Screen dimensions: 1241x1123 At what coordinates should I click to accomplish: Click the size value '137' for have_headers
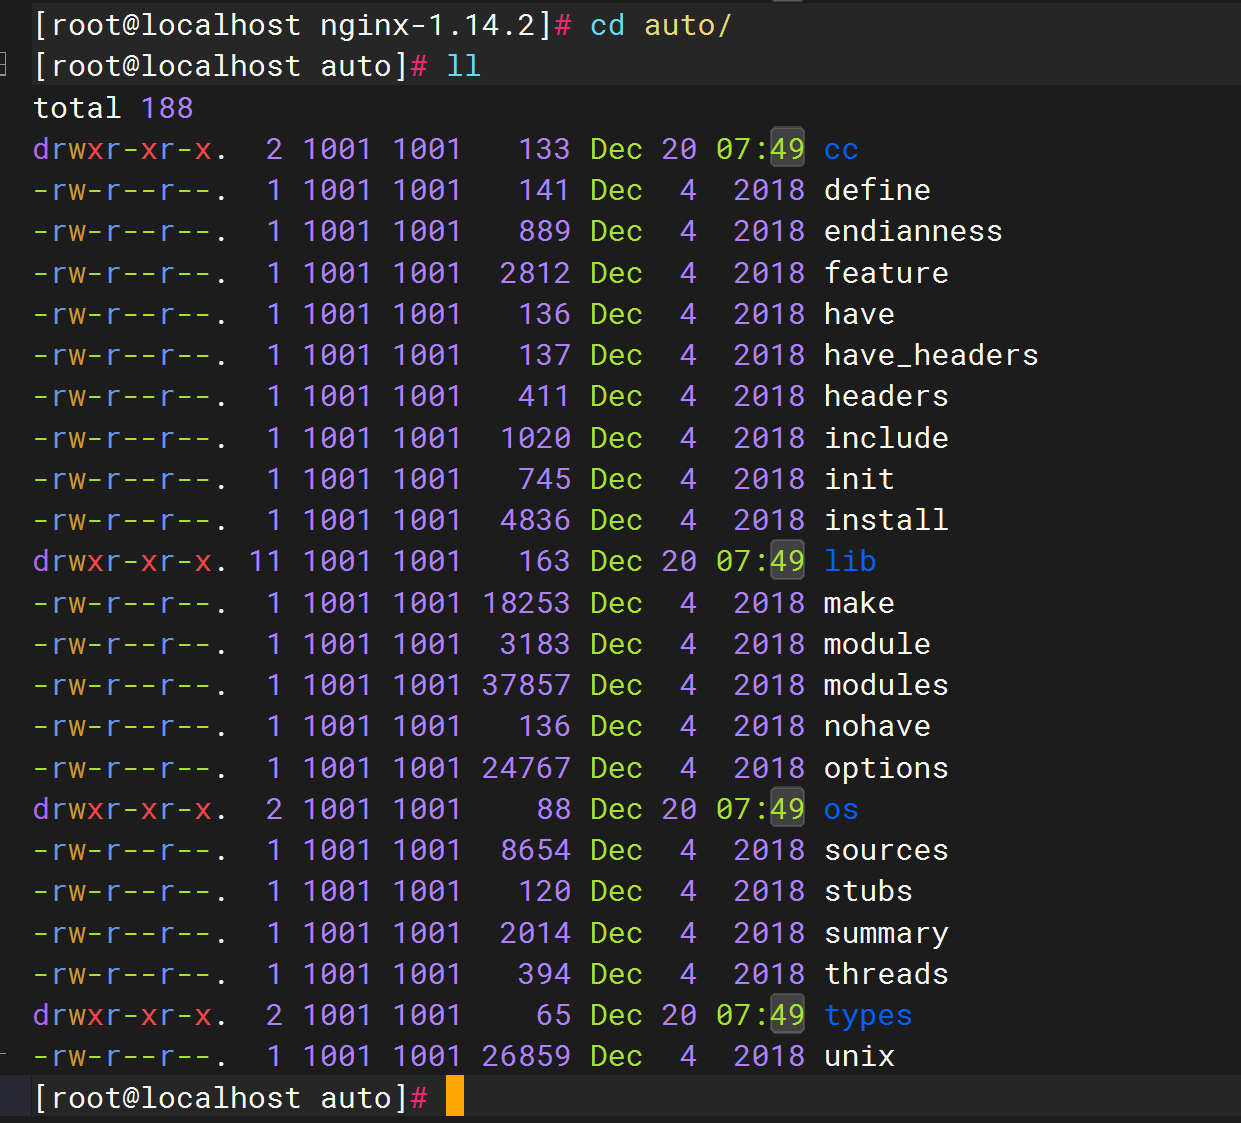click(544, 355)
